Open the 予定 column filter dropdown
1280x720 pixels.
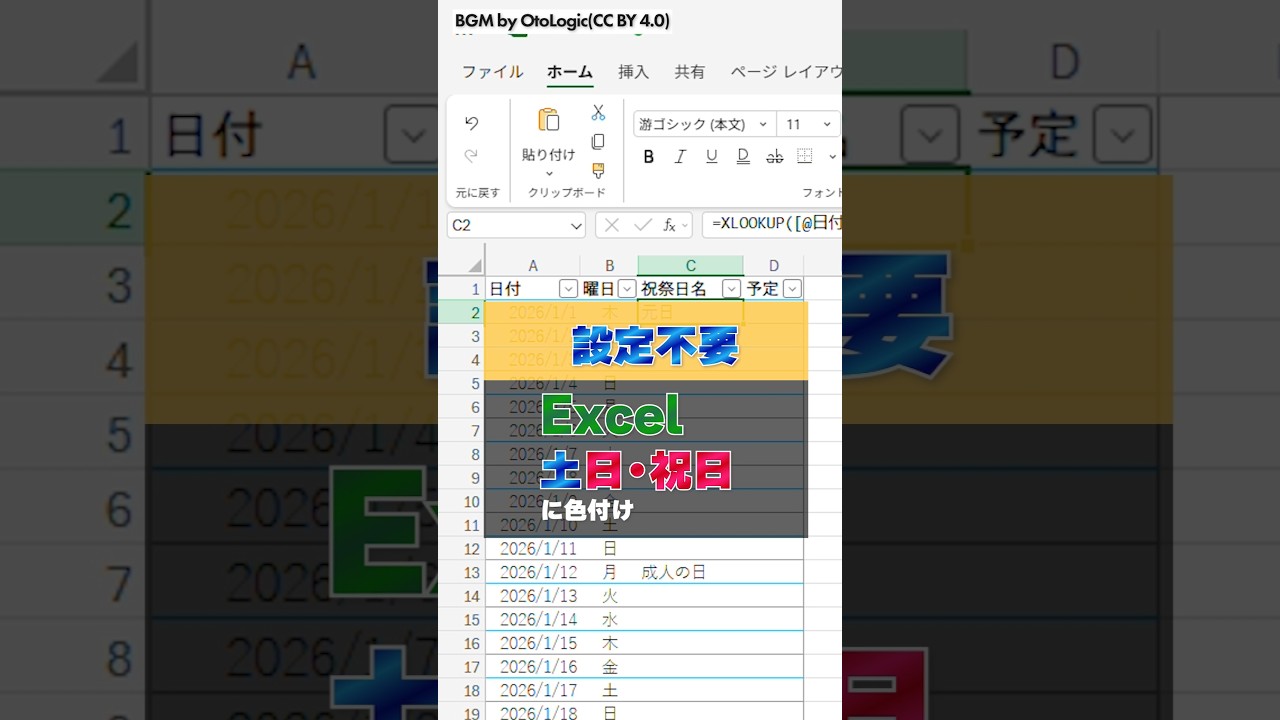click(792, 289)
